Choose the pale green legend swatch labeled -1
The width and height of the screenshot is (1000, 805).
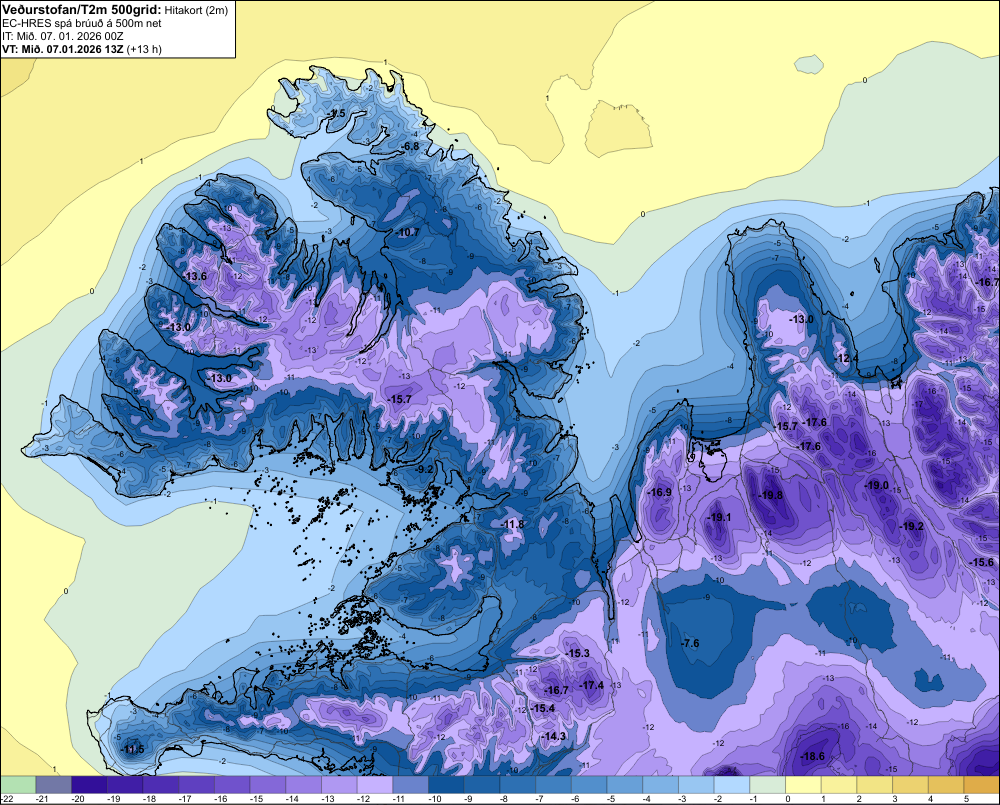[768, 785]
